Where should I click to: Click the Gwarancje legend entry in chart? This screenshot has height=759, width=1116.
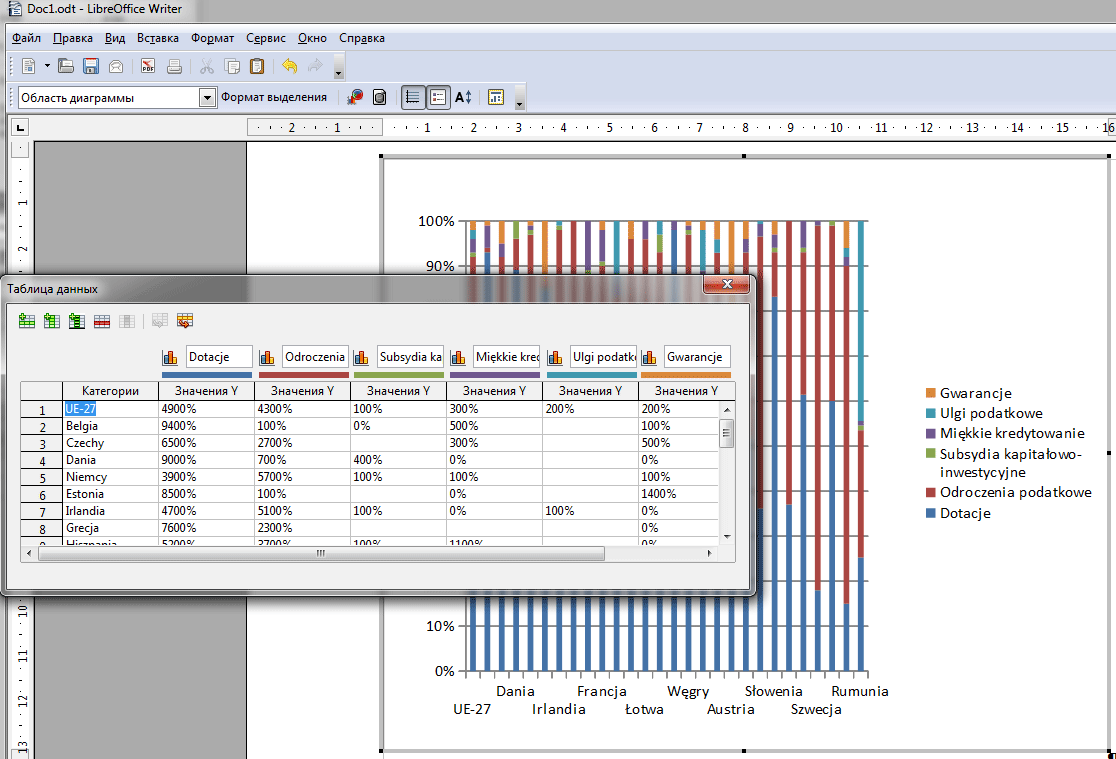[x=969, y=393]
